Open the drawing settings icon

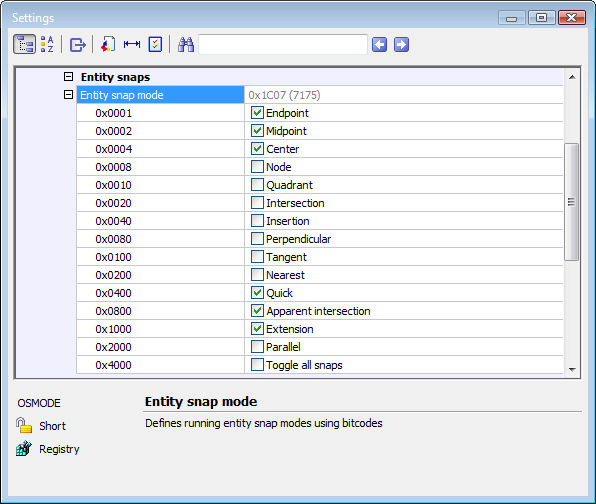pyautogui.click(x=108, y=44)
